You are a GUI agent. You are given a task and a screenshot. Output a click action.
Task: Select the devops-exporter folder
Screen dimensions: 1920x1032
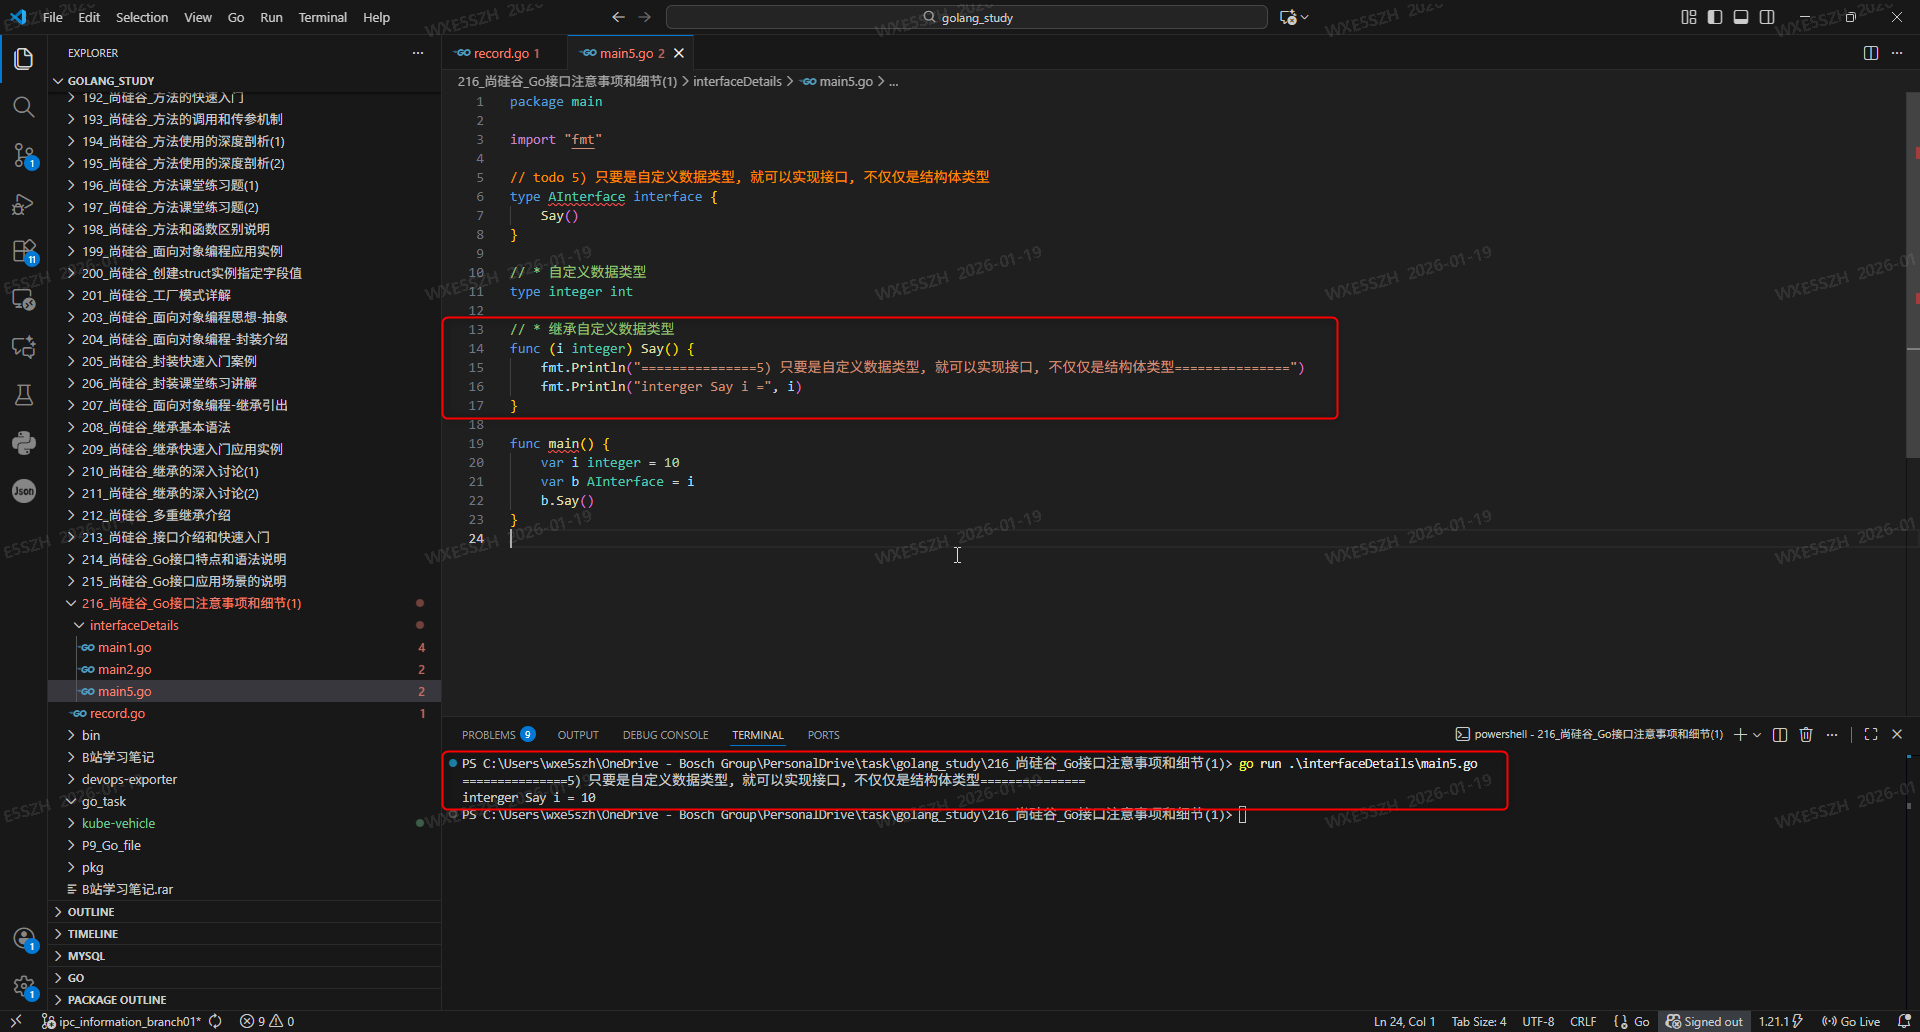pyautogui.click(x=244, y=779)
